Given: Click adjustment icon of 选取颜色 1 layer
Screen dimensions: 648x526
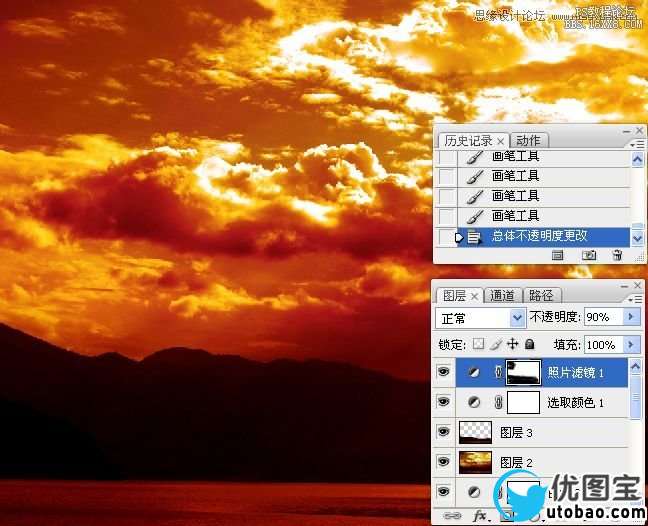Looking at the screenshot, I should [x=474, y=402].
